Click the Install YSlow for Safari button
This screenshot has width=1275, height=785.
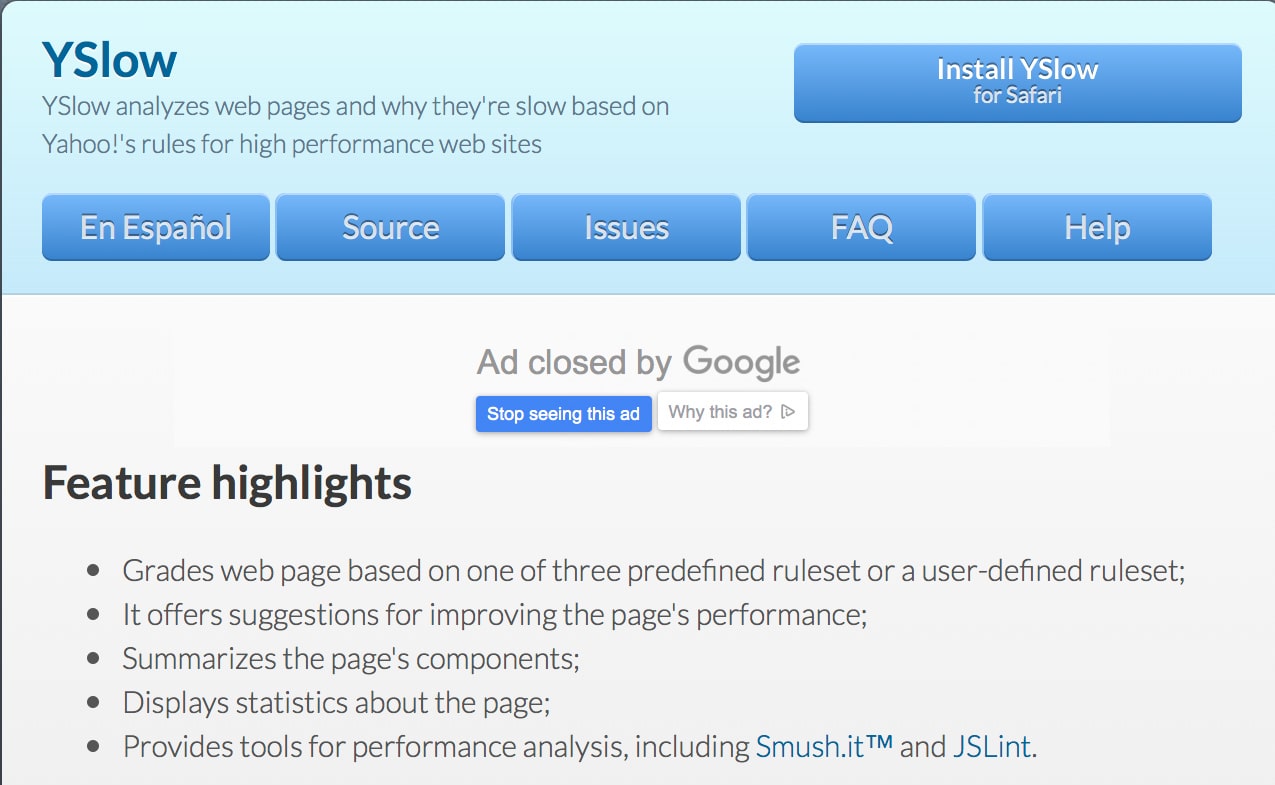click(1016, 83)
